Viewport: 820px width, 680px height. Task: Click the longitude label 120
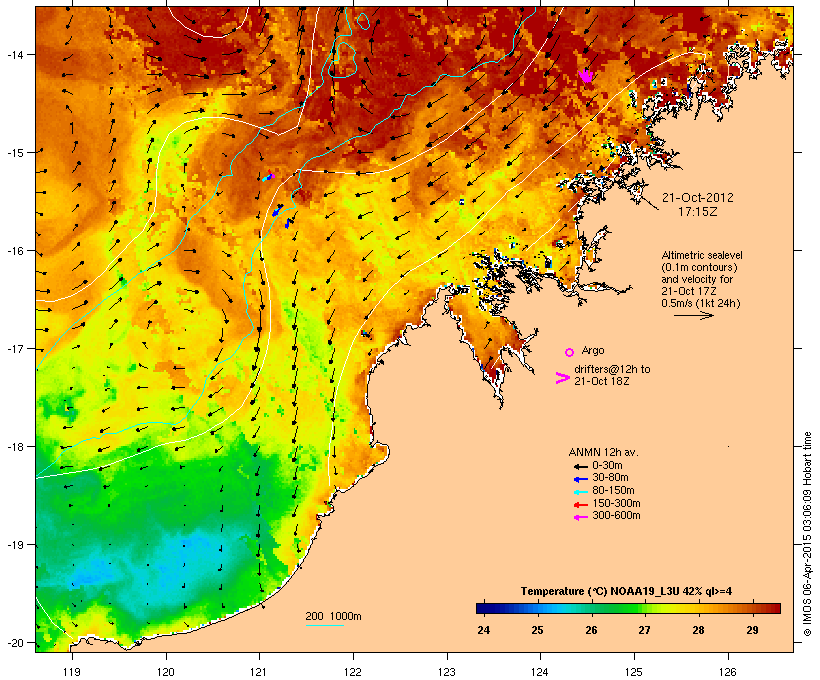(166, 672)
